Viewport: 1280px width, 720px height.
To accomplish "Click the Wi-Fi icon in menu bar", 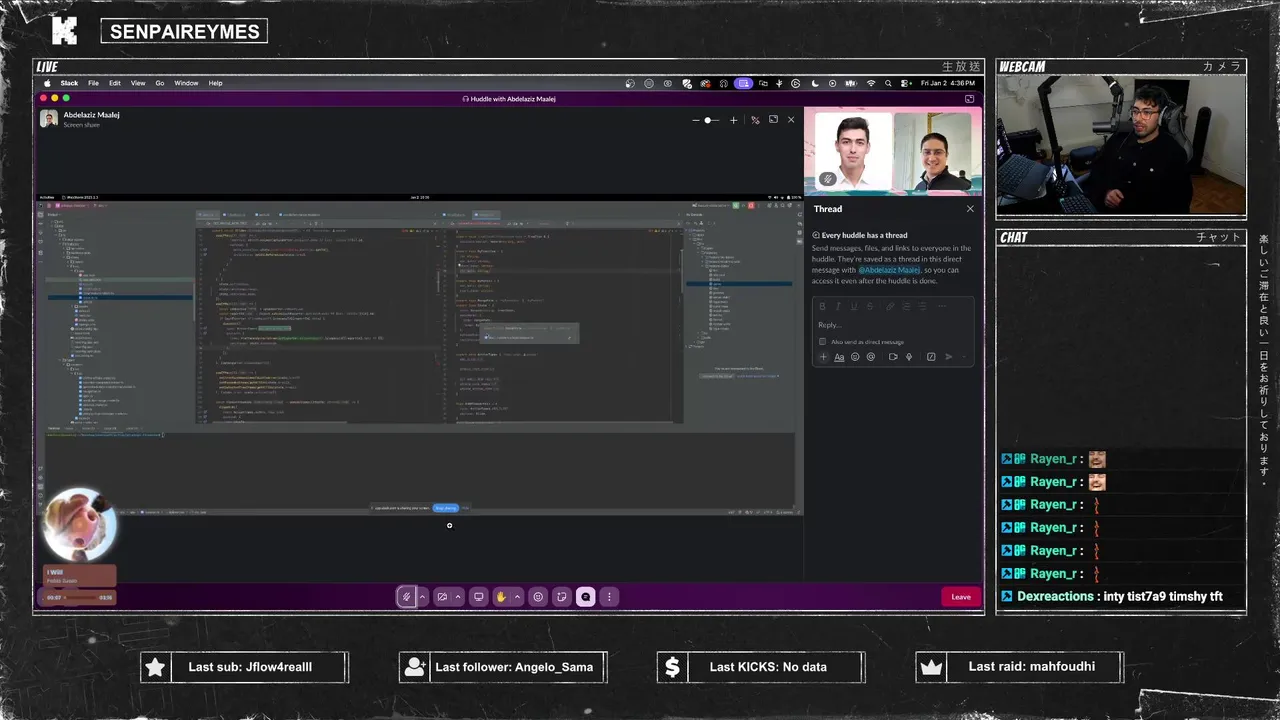I will pyautogui.click(x=871, y=83).
